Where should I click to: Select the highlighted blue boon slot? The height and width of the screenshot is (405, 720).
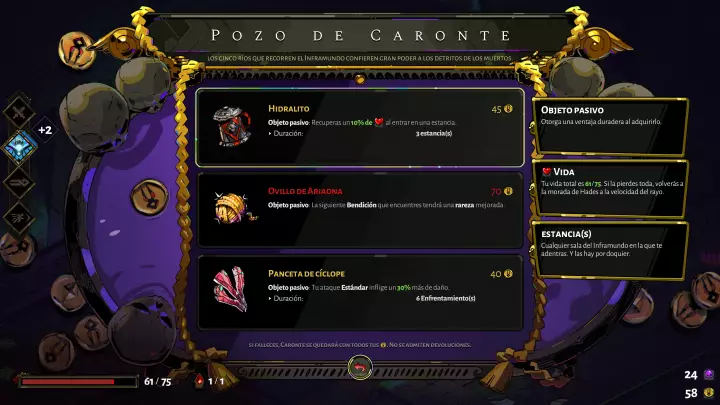[19, 147]
